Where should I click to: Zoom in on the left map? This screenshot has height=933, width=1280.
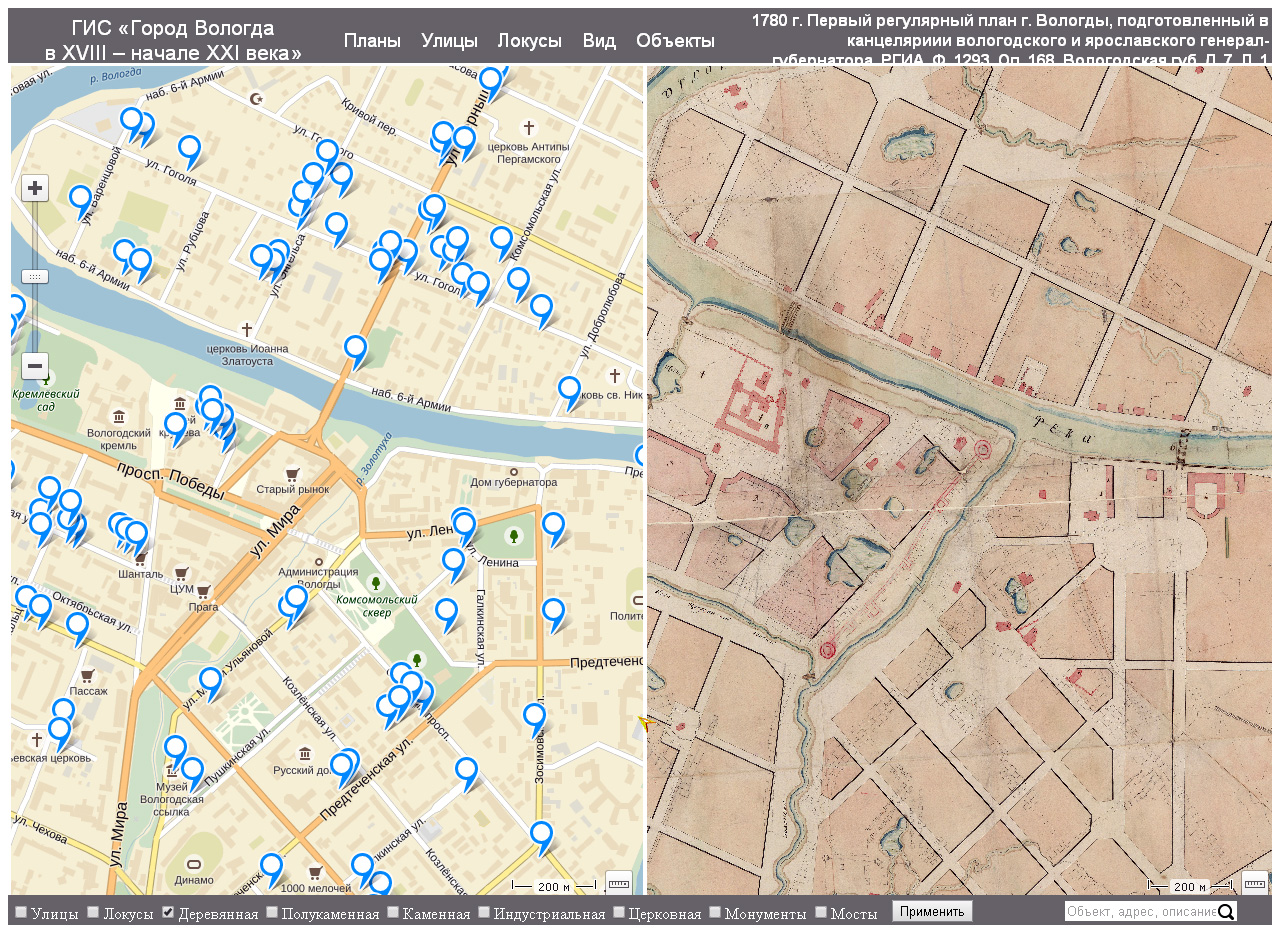(x=35, y=188)
